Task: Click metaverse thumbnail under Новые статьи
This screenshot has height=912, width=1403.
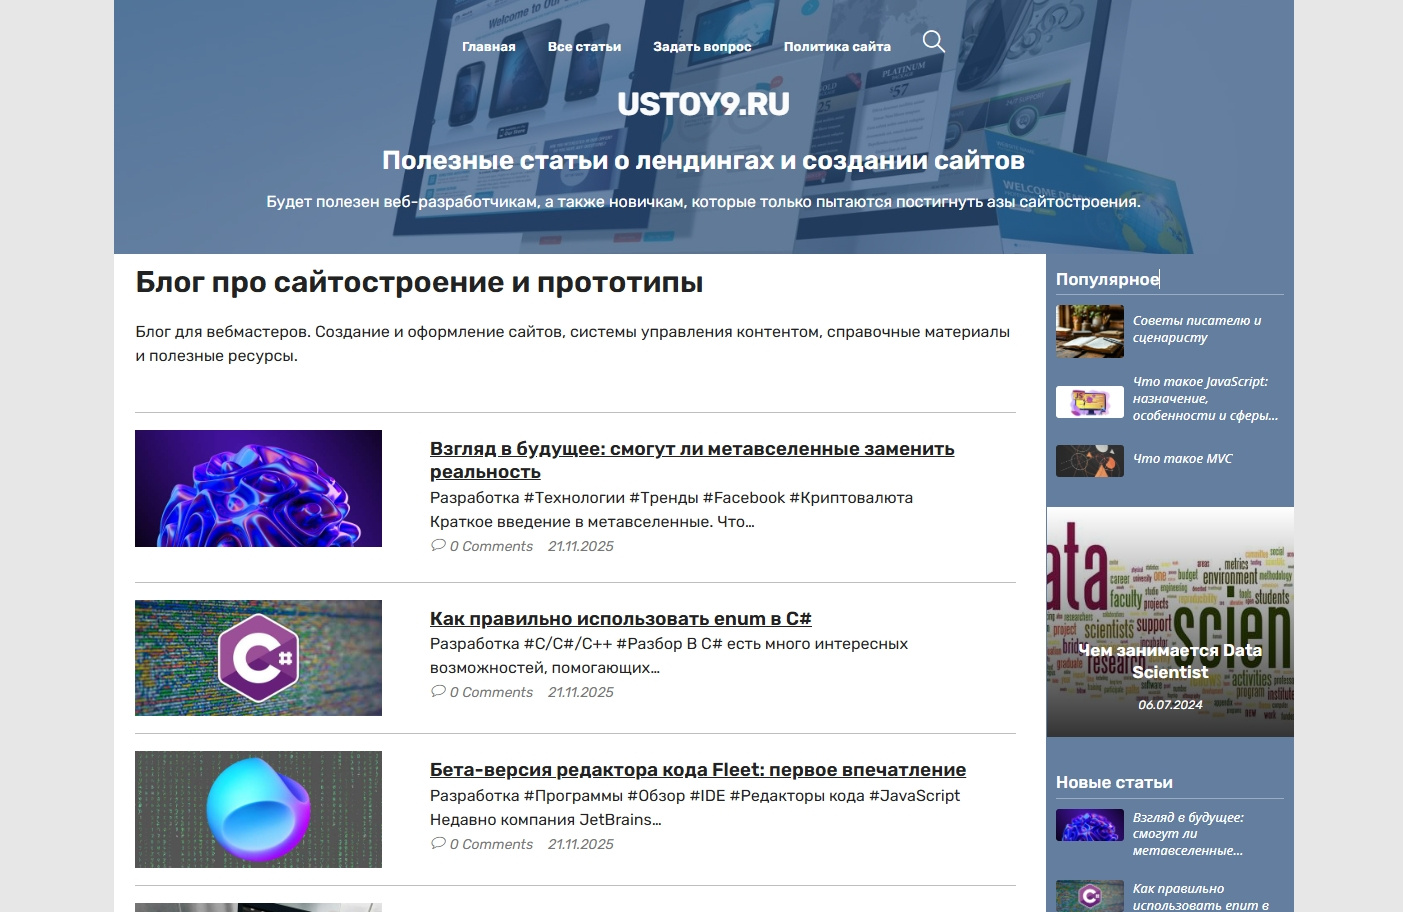Action: [1090, 825]
